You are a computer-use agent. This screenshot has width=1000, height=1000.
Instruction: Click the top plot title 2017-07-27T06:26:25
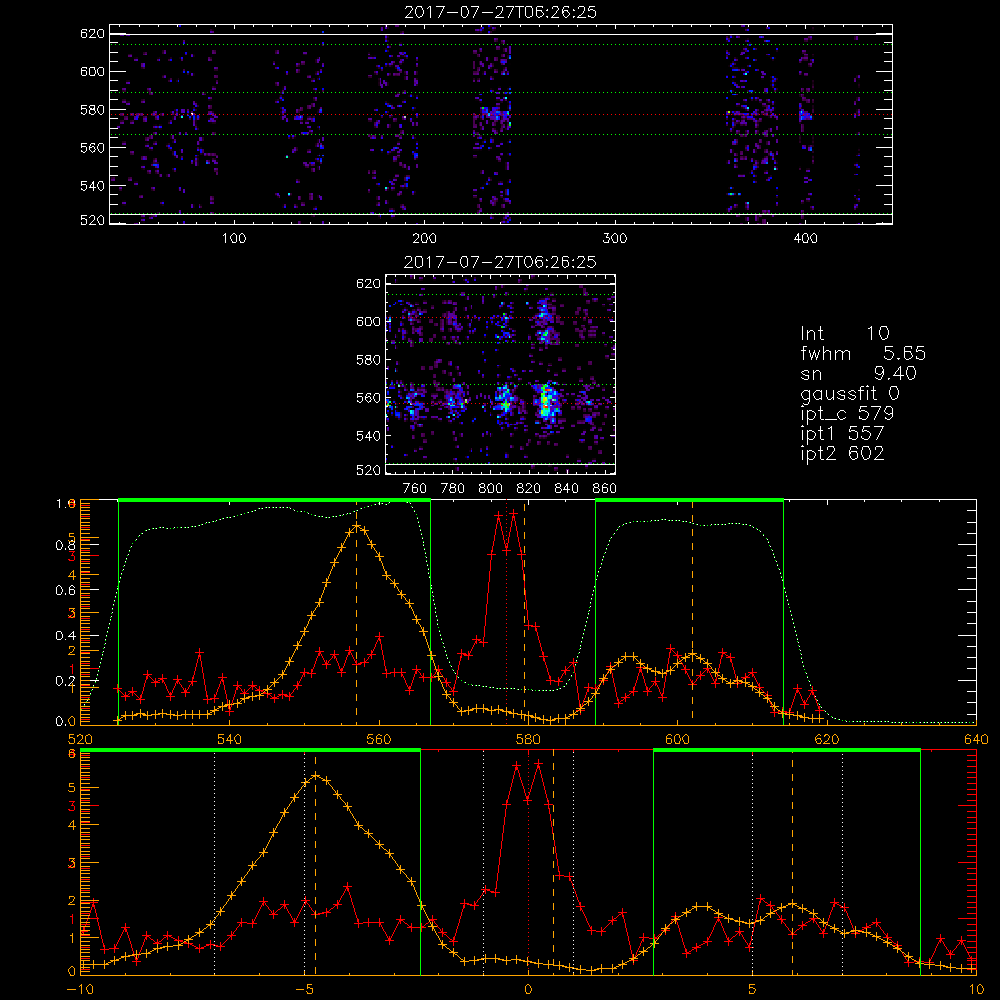click(x=500, y=12)
